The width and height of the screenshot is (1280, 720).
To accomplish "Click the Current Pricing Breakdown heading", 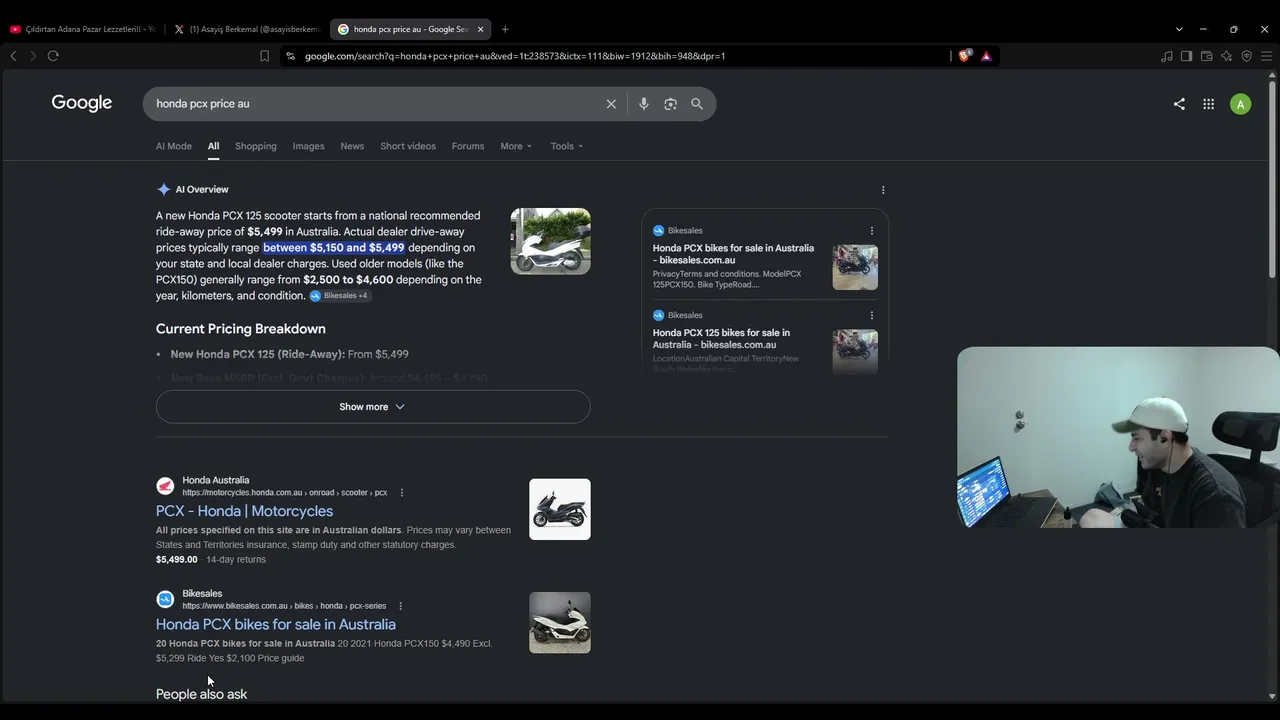I will coord(241,329).
